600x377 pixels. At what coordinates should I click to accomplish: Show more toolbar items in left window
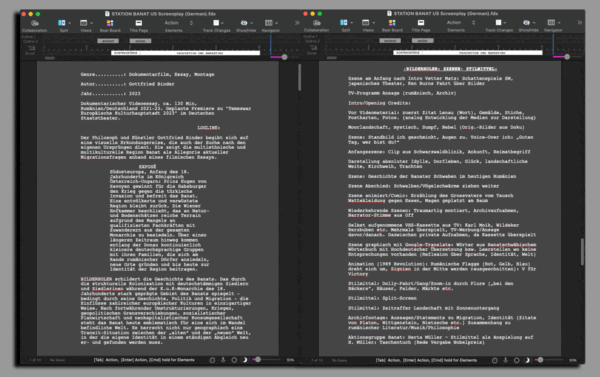[297, 23]
